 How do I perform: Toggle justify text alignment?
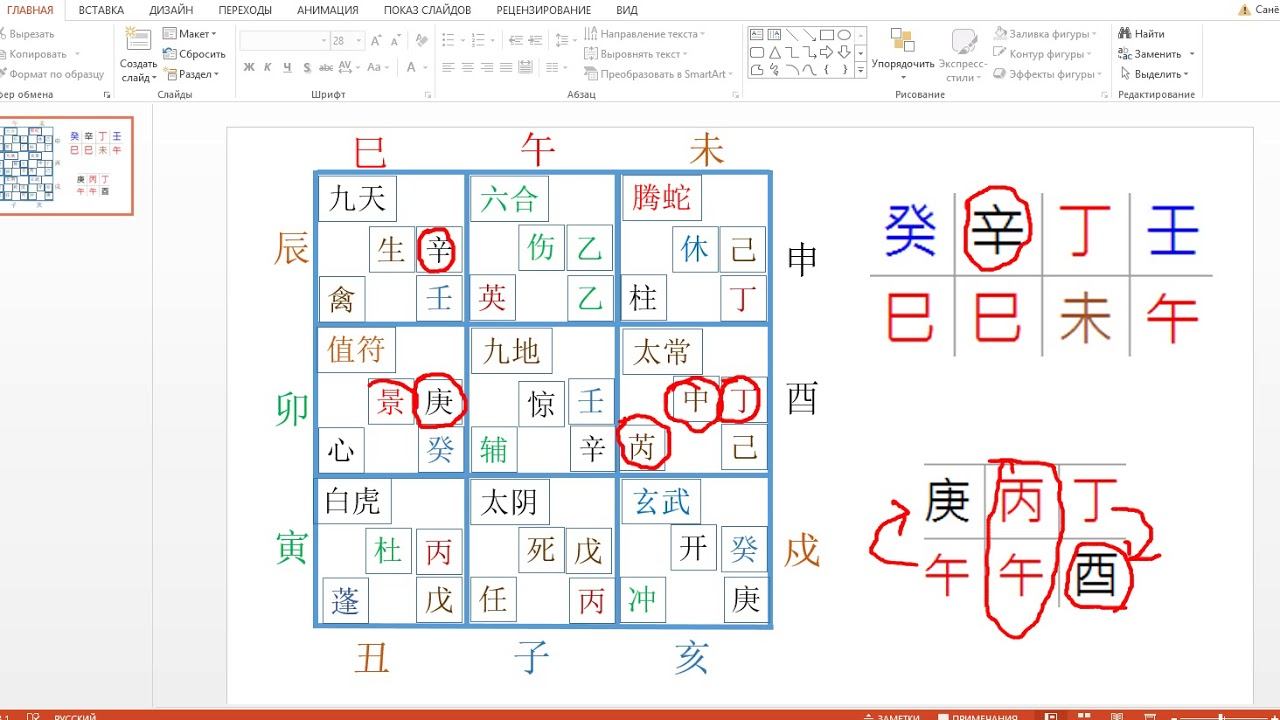[506, 67]
